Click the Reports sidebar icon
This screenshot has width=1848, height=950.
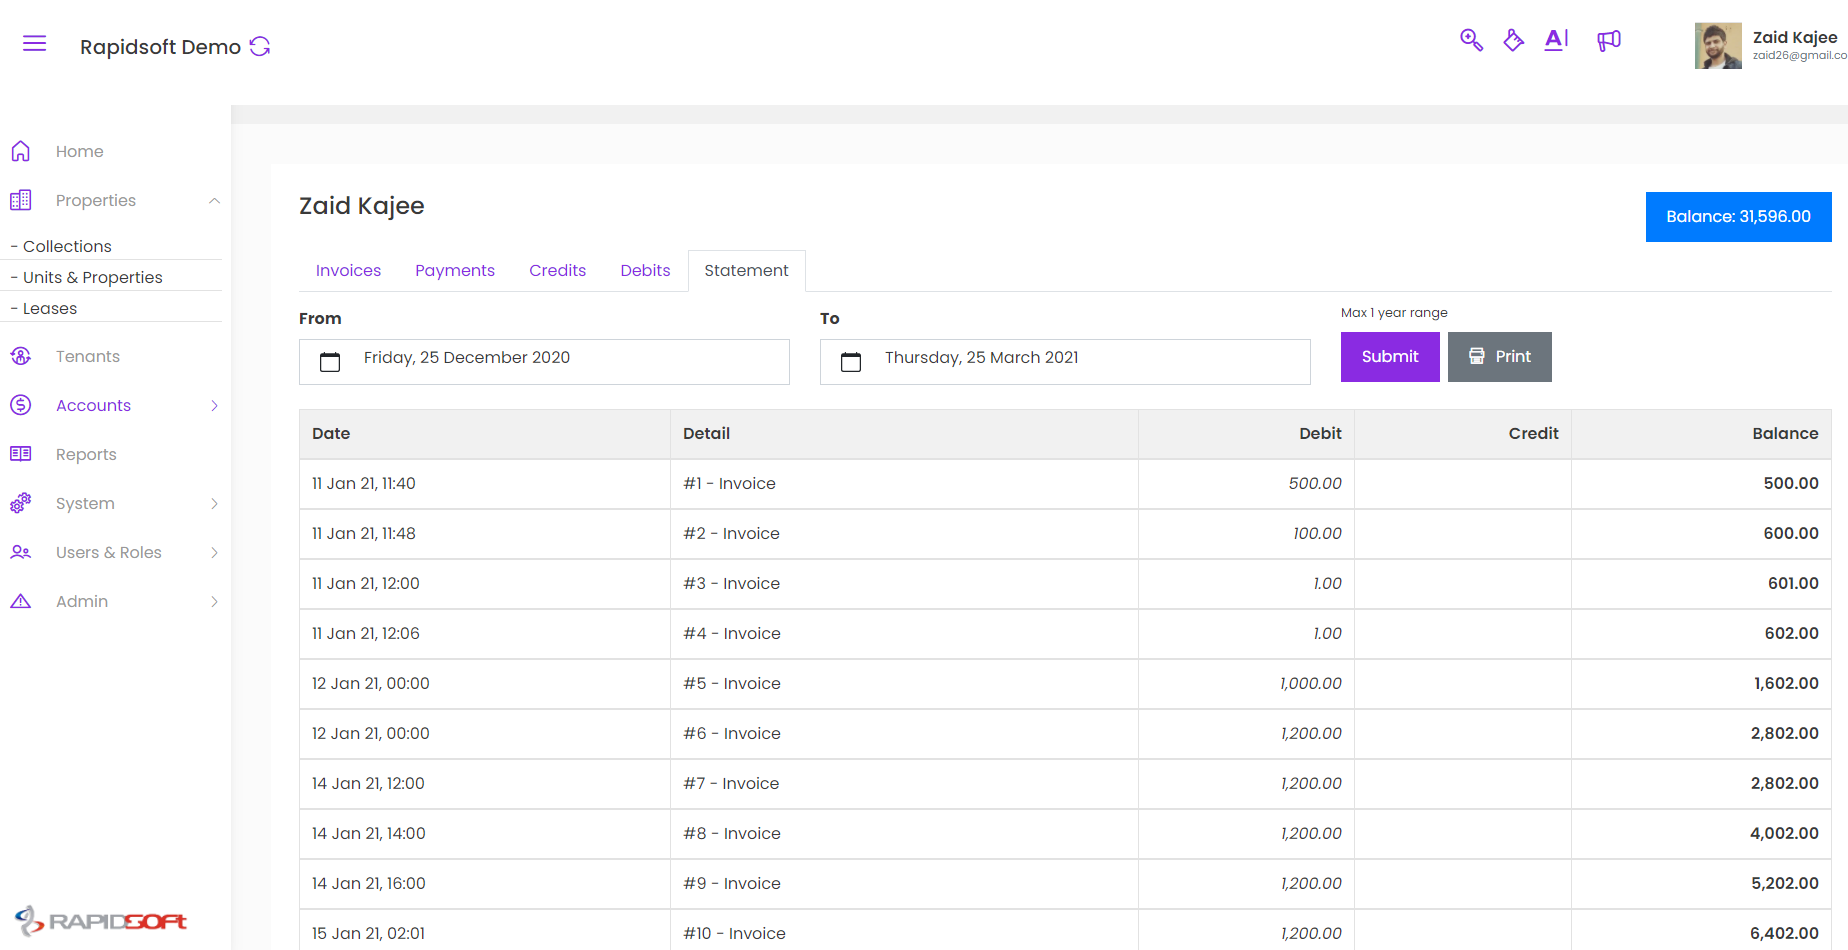click(x=21, y=454)
